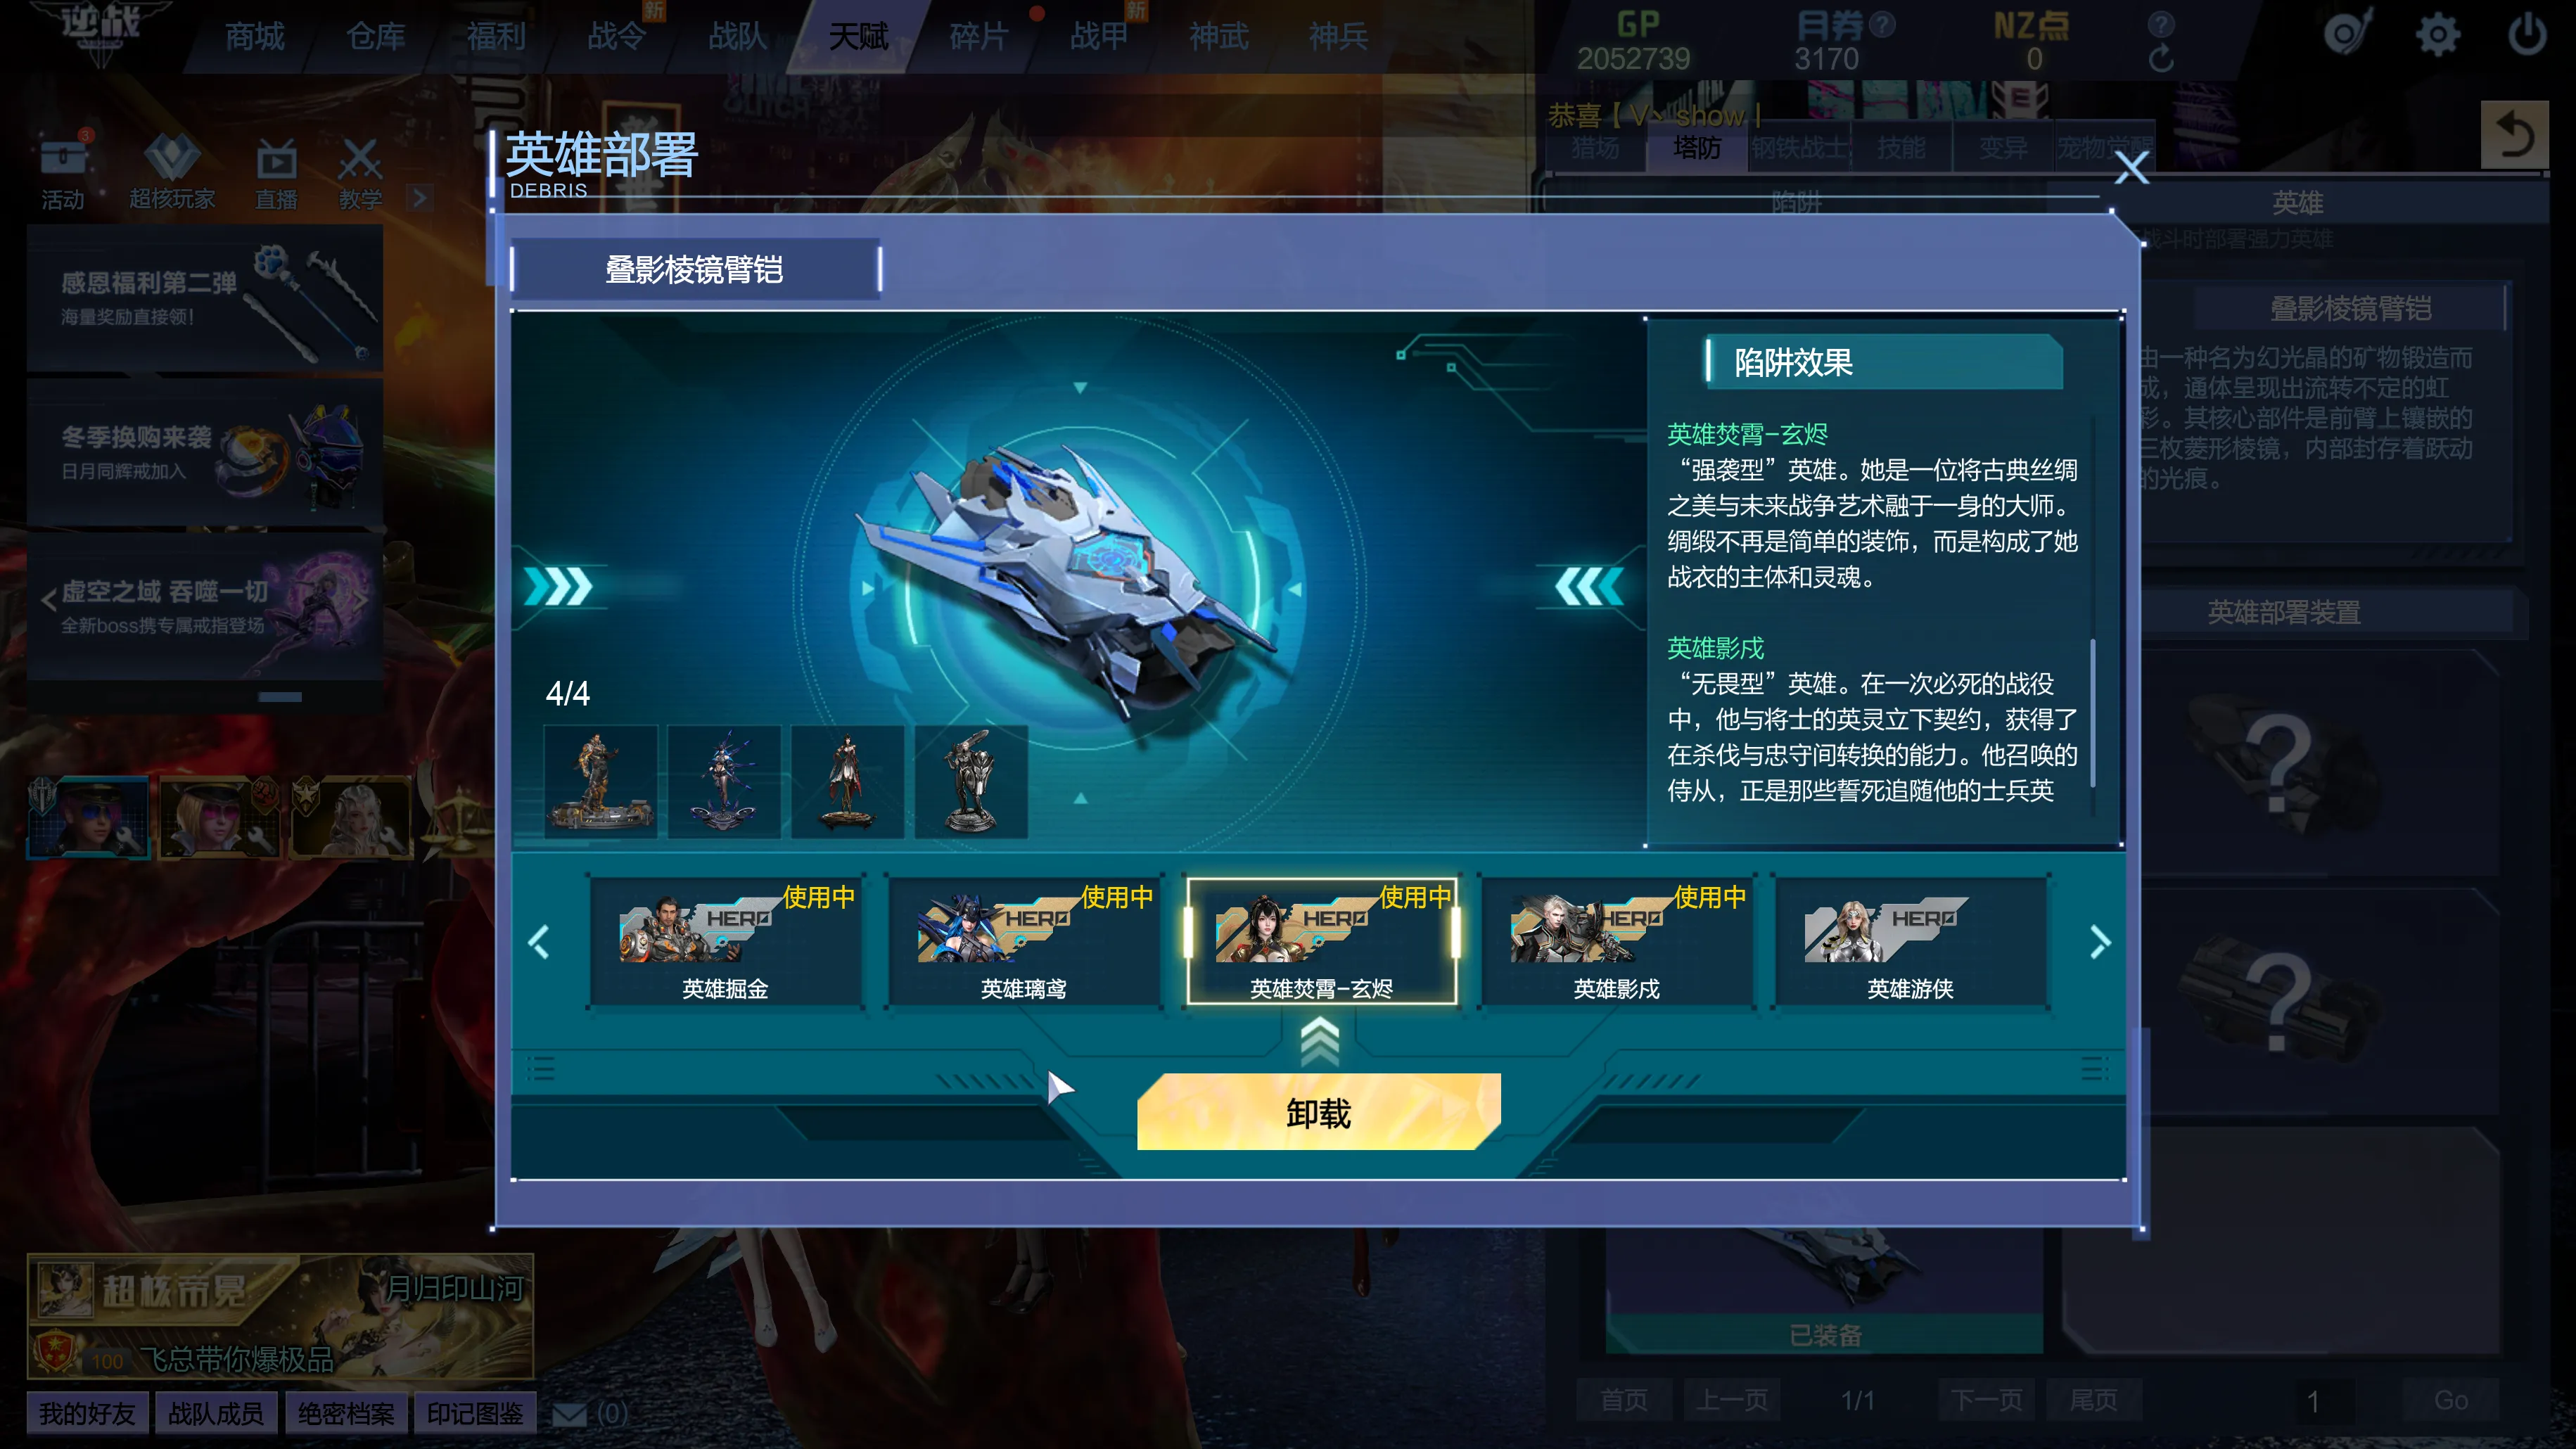Image resolution: width=2576 pixels, height=1449 pixels.
Task: Show next heroes with right chevron
Action: point(2099,942)
